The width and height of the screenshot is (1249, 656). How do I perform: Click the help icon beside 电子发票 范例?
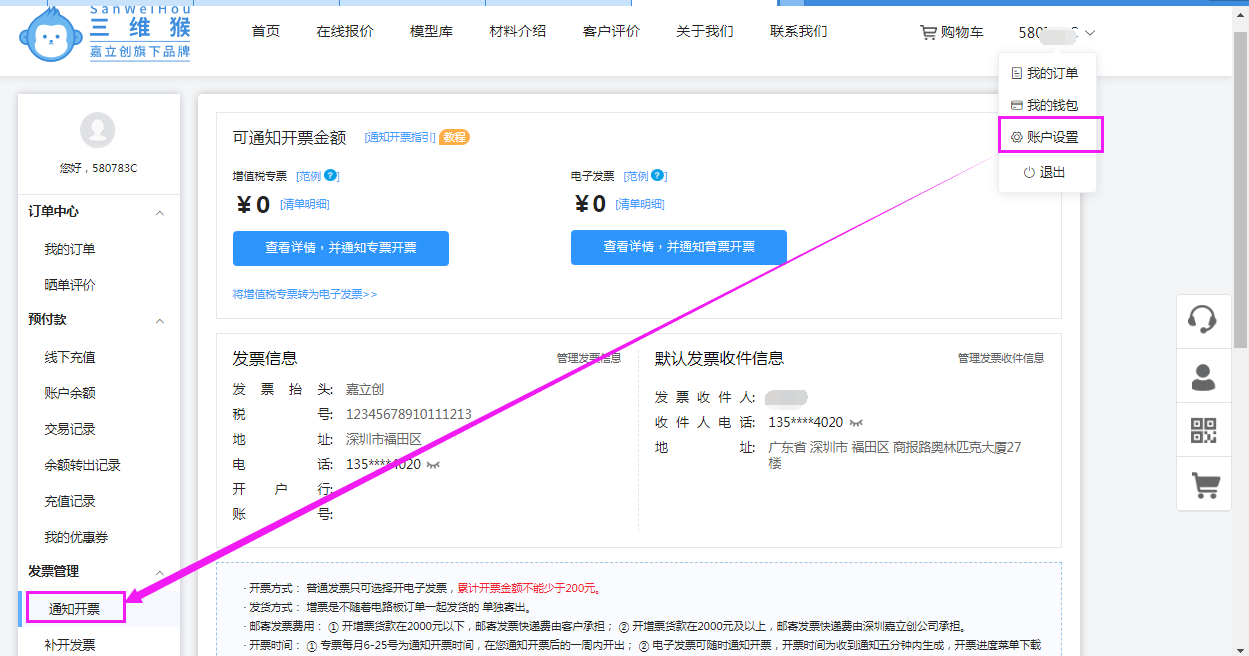pos(657,176)
